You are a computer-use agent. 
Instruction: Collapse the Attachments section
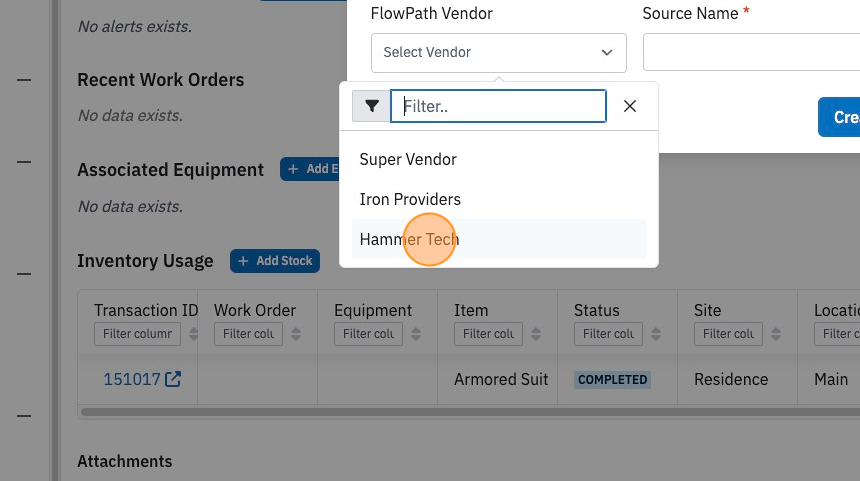(24, 416)
